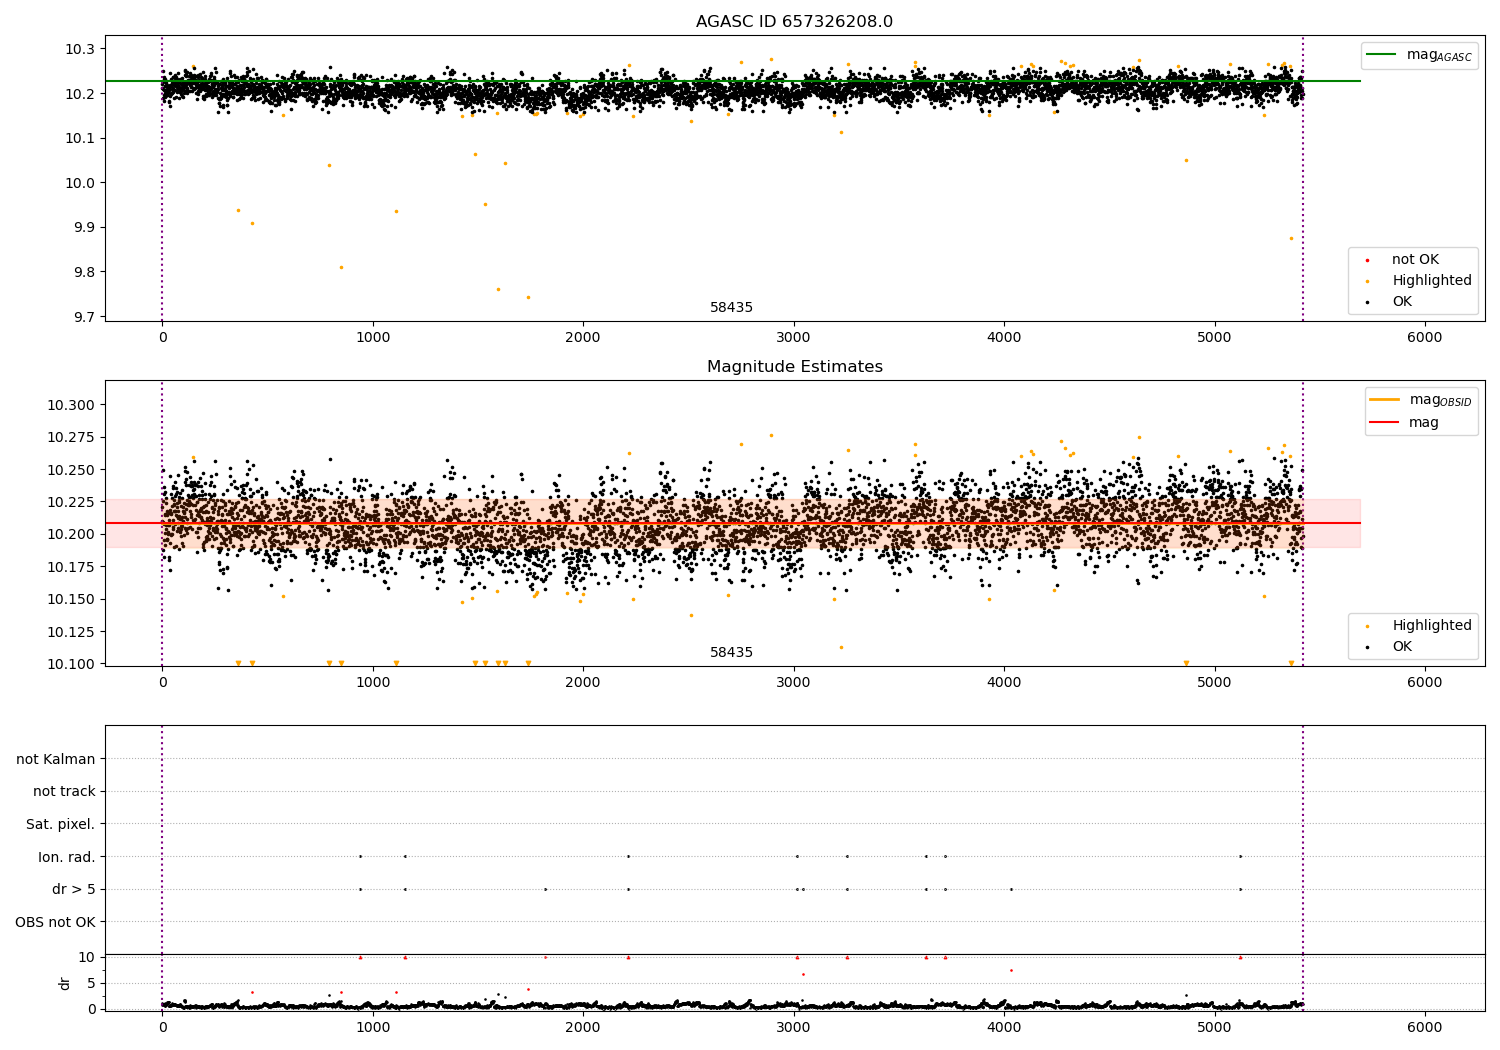
Task: Click the title AGASC ID 657326208.0
Action: coord(794,22)
